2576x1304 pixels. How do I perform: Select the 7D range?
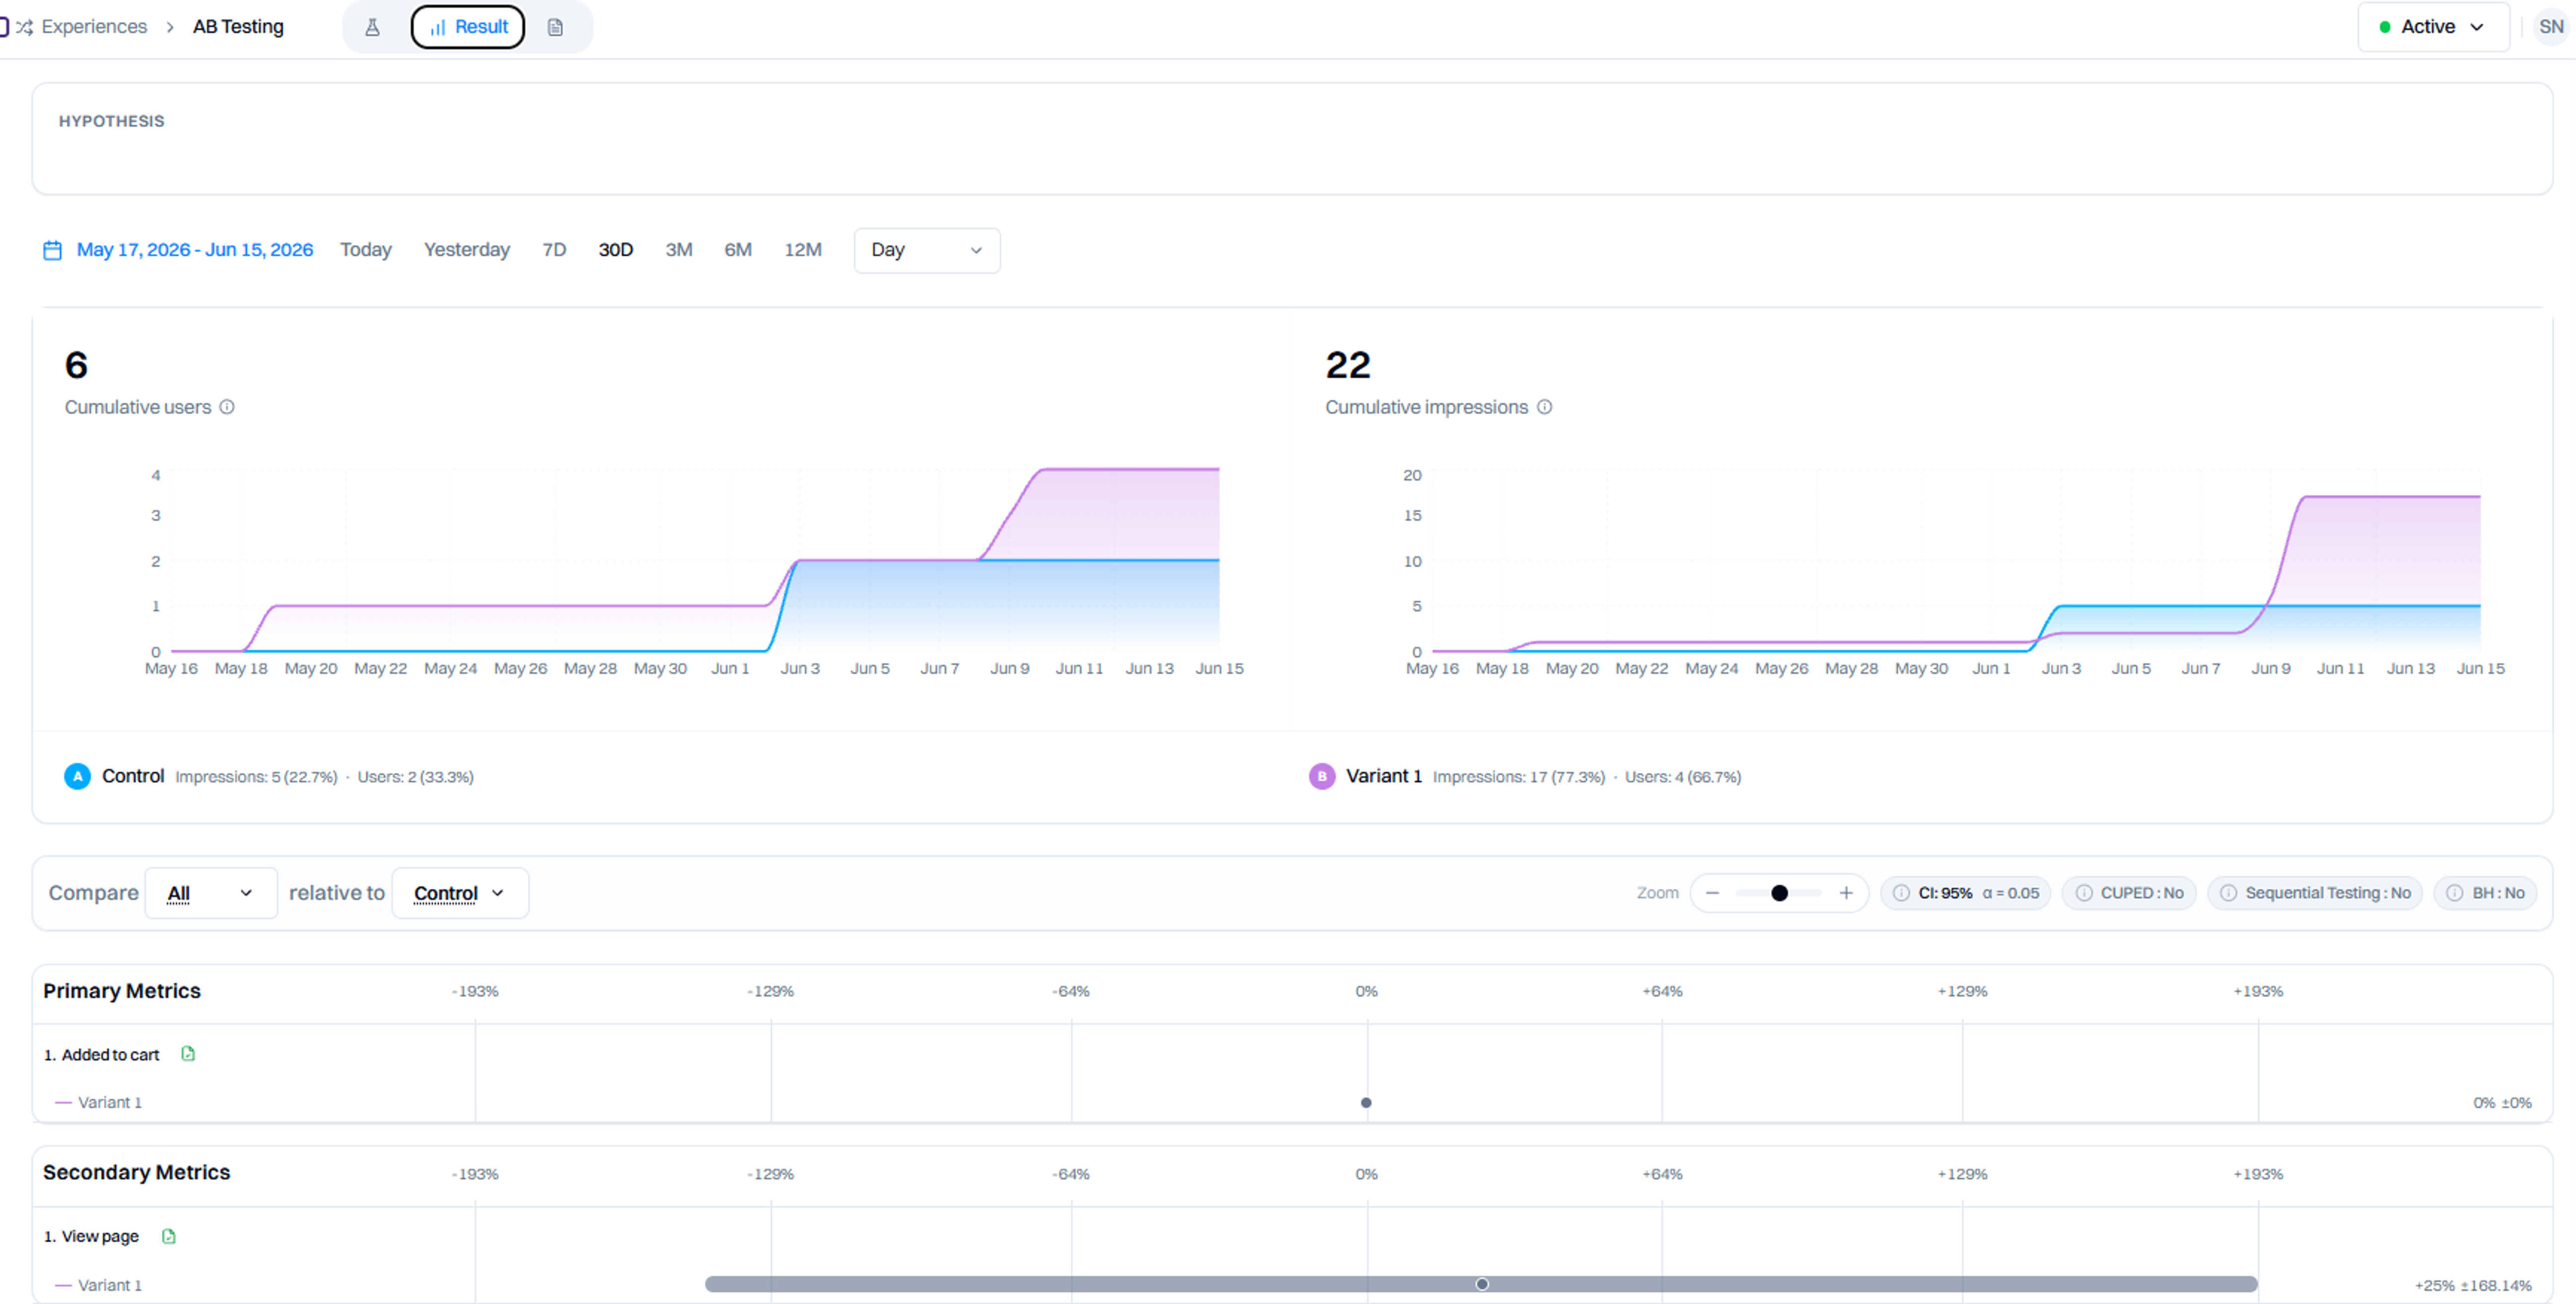tap(554, 250)
